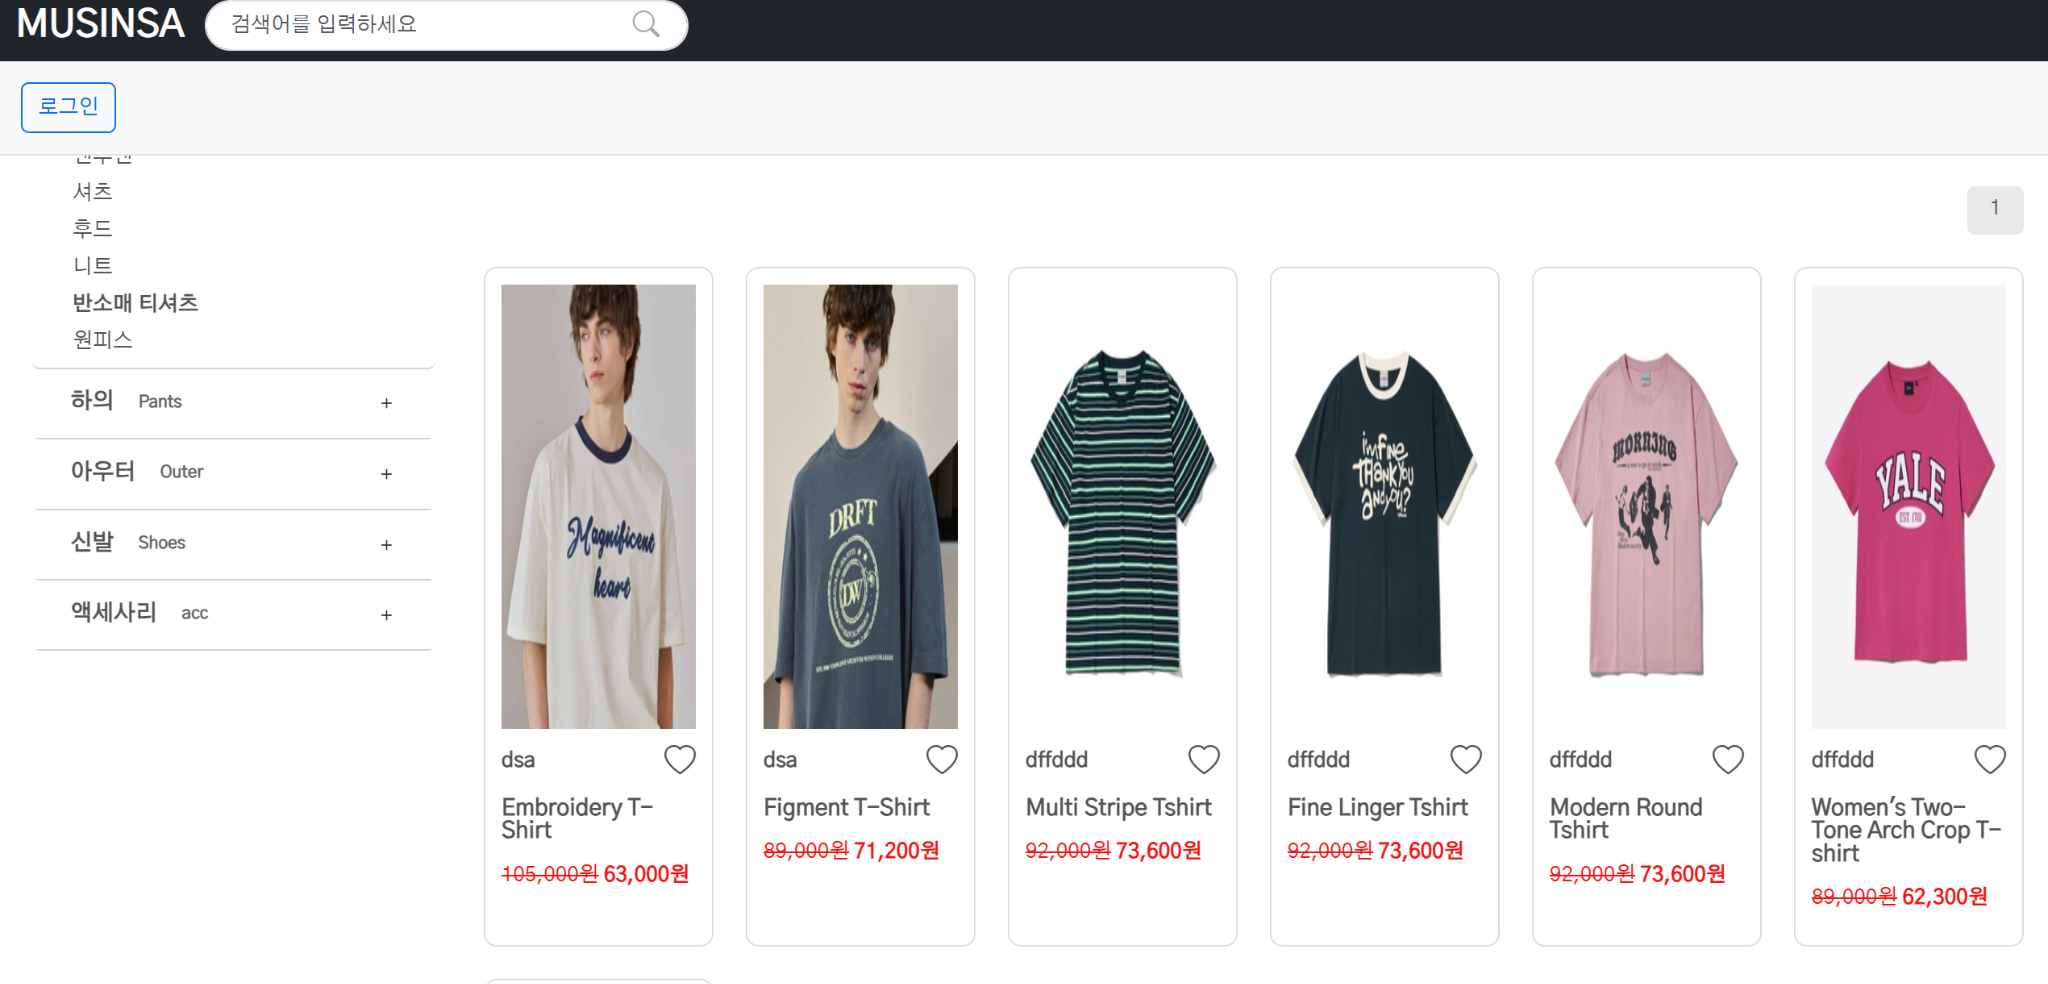Click the MUSINSA logo

tap(101, 24)
